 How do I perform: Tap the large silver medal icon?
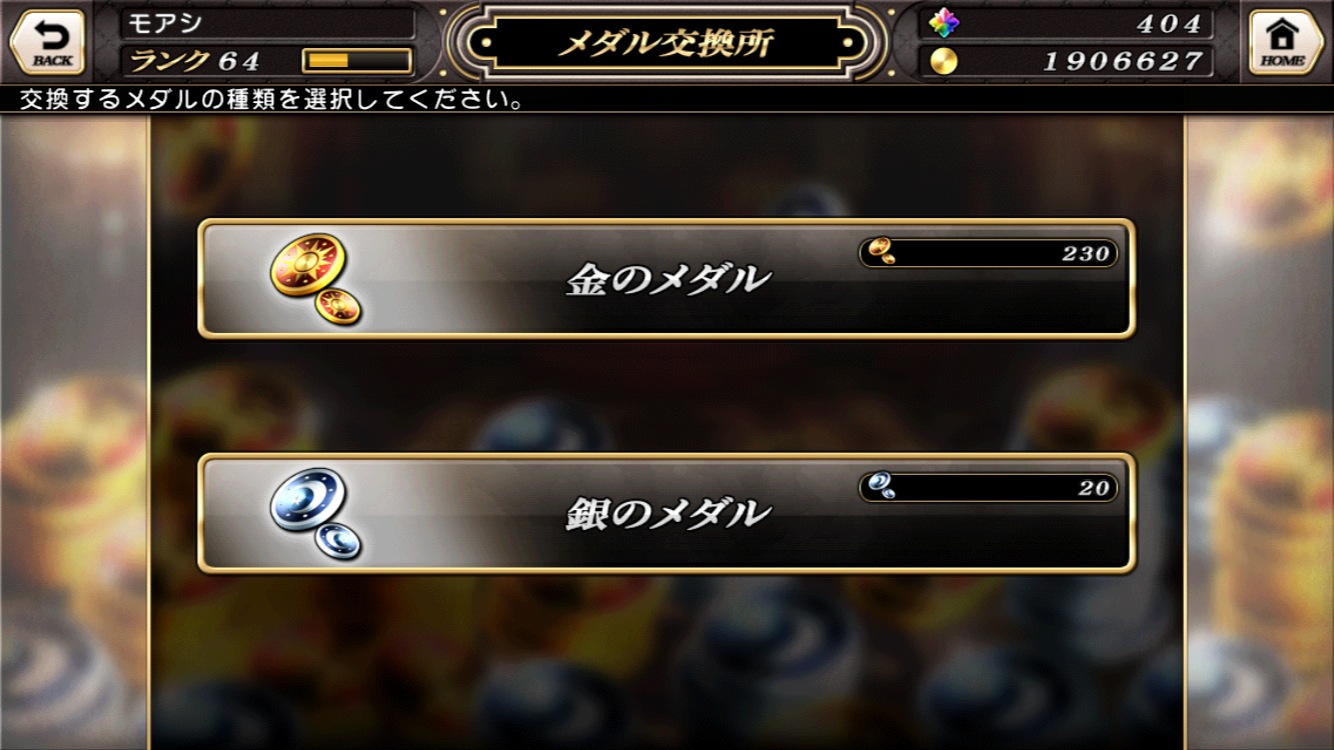pyautogui.click(x=315, y=513)
